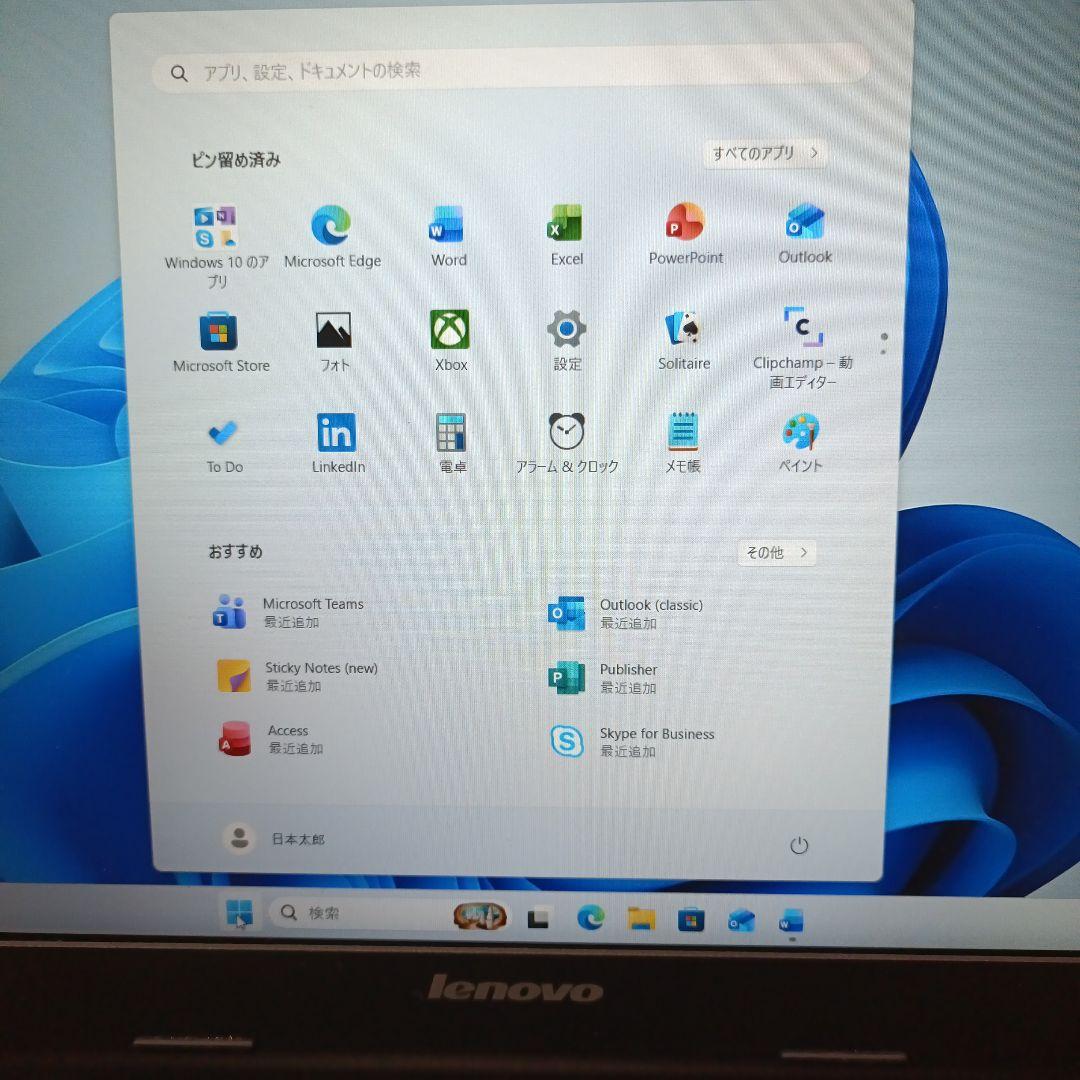The height and width of the screenshot is (1080, 1080).
Task: Click the Start menu search field
Action: click(x=510, y=69)
